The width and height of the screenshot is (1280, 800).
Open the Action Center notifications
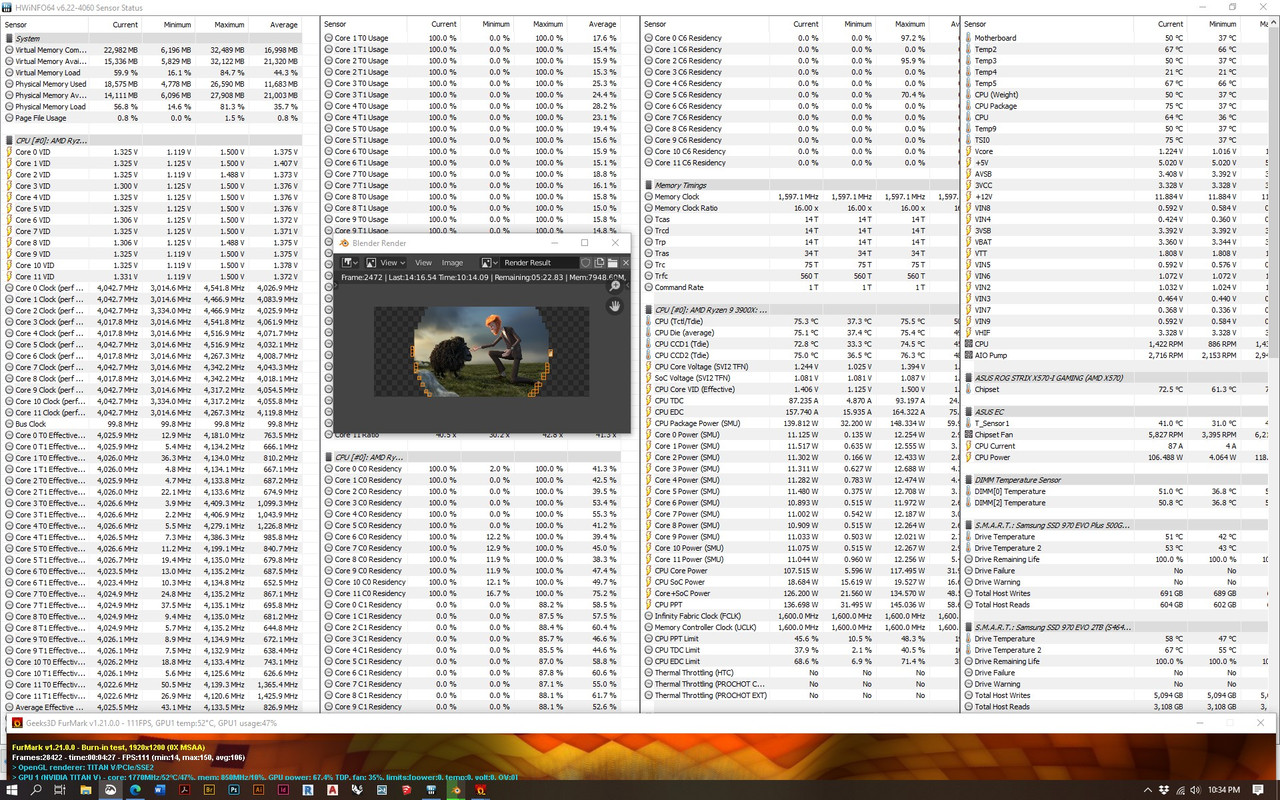tap(1258, 789)
